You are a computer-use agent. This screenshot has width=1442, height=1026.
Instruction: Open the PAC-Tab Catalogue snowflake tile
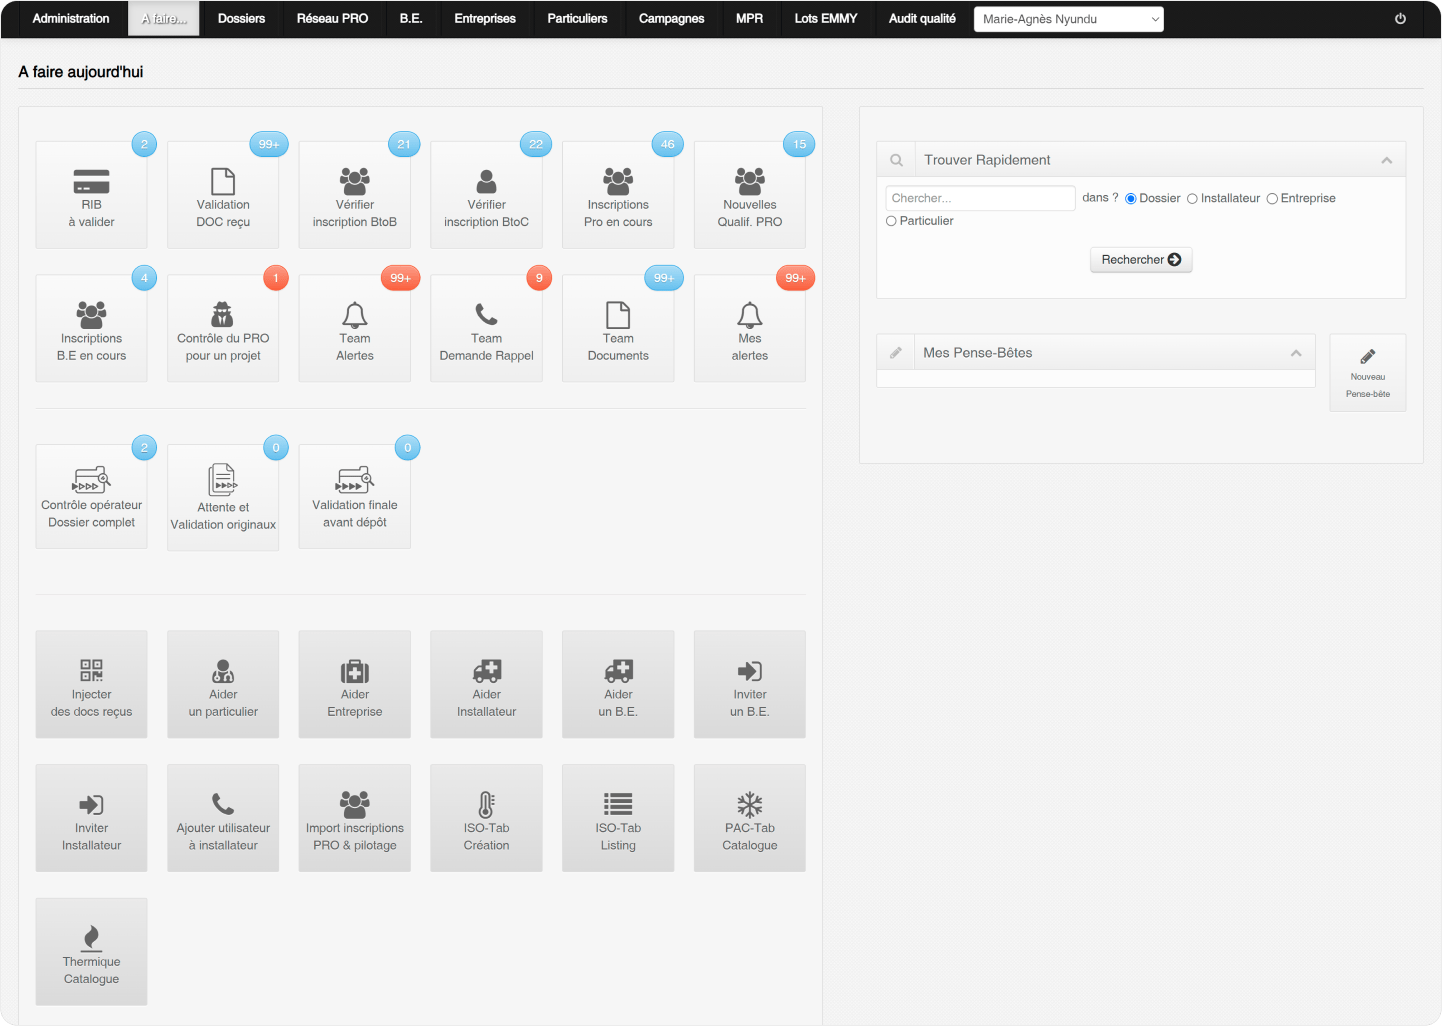[x=749, y=819]
